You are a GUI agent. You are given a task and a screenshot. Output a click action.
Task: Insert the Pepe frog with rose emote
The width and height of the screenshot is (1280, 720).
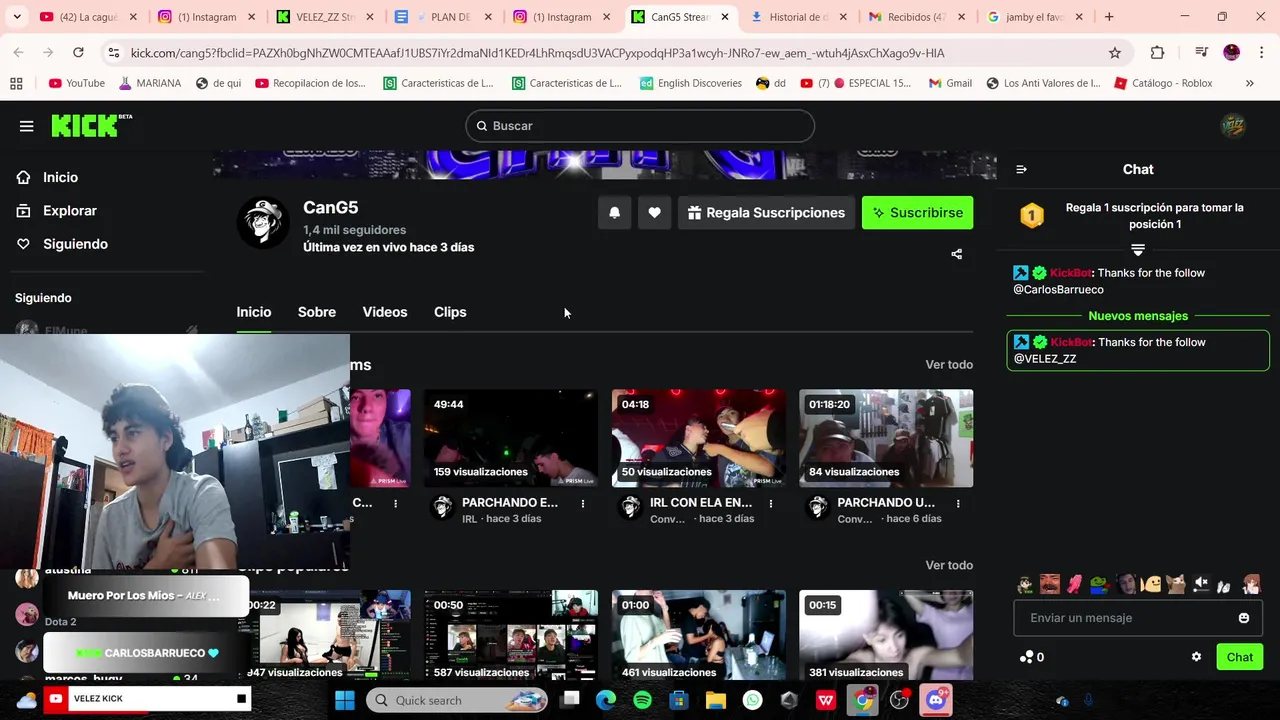[x=1099, y=585]
